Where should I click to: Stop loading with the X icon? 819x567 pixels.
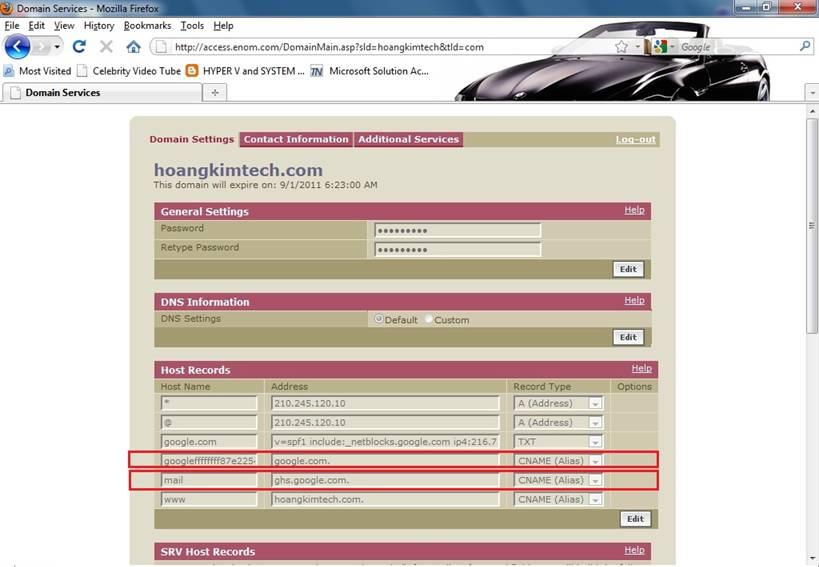(x=106, y=47)
